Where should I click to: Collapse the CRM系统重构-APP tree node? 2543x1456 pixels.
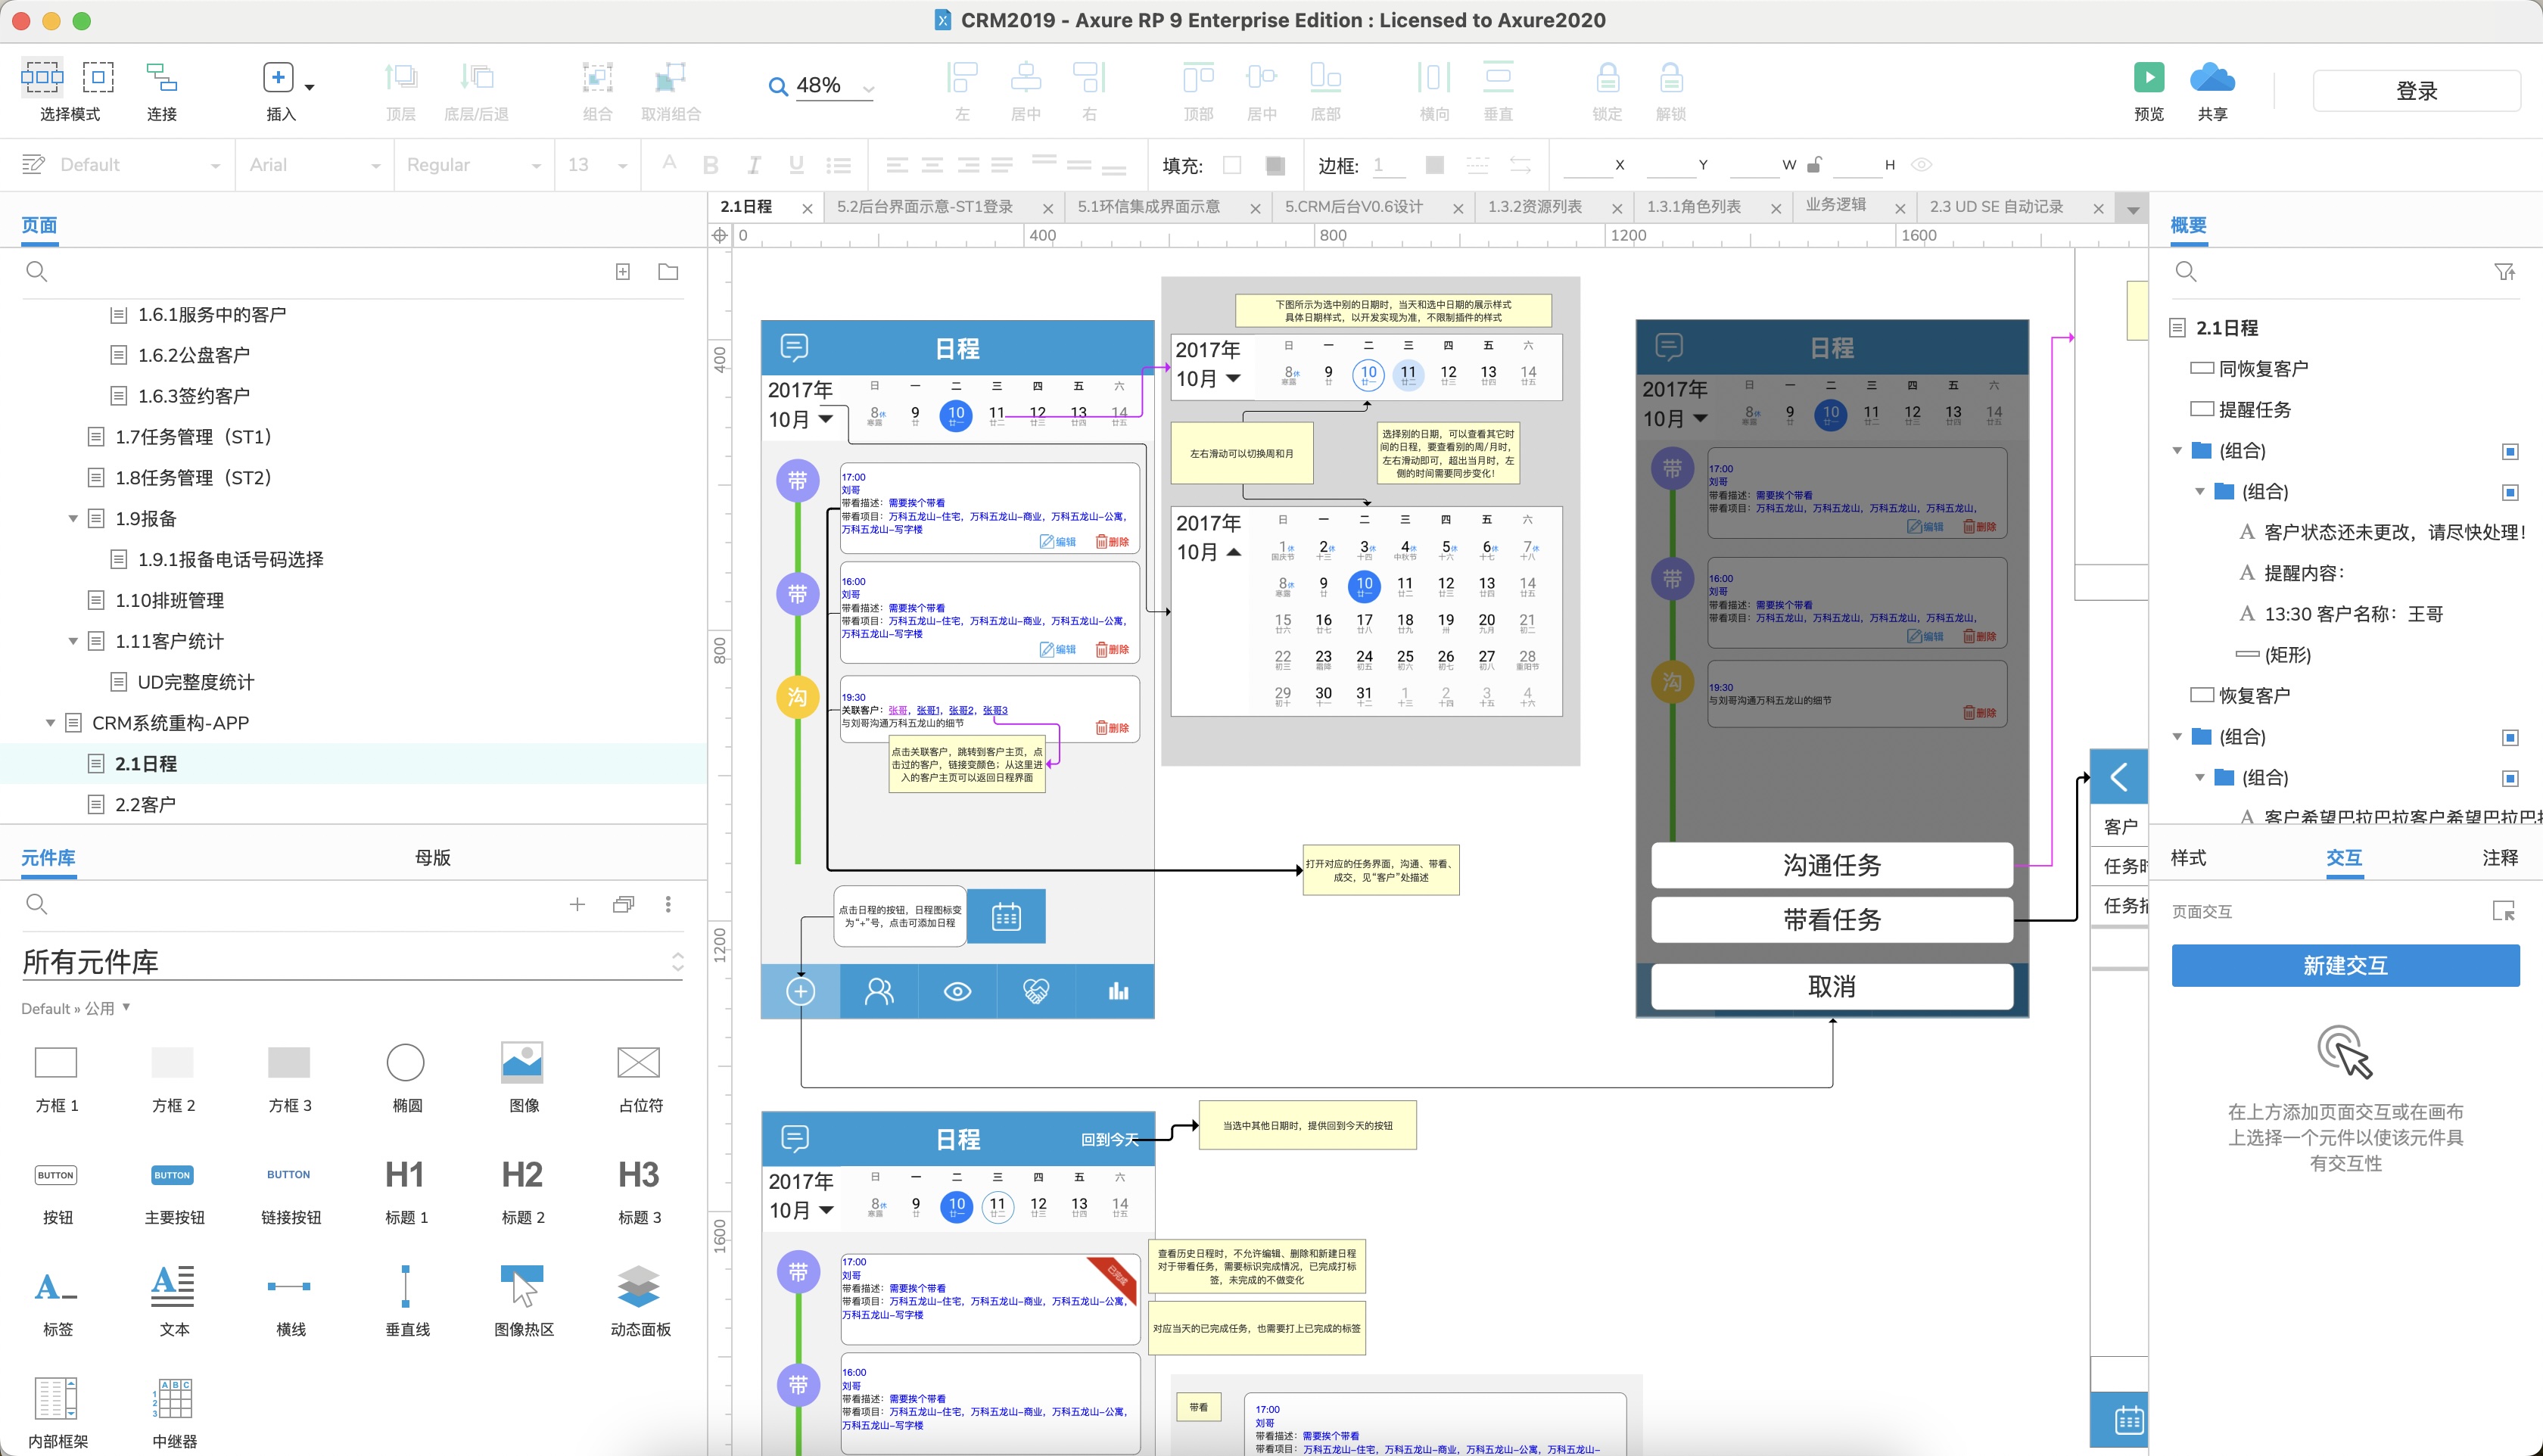(x=50, y=722)
